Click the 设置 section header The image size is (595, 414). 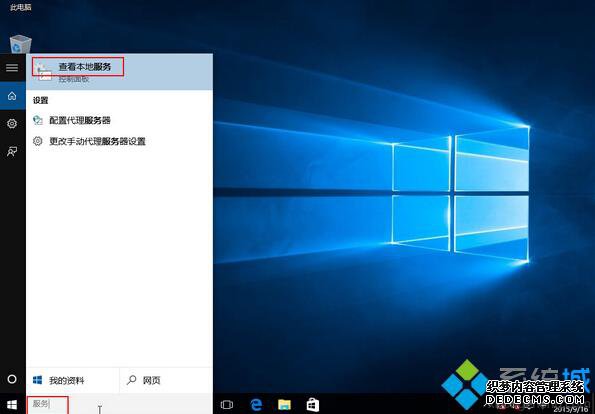pos(41,101)
